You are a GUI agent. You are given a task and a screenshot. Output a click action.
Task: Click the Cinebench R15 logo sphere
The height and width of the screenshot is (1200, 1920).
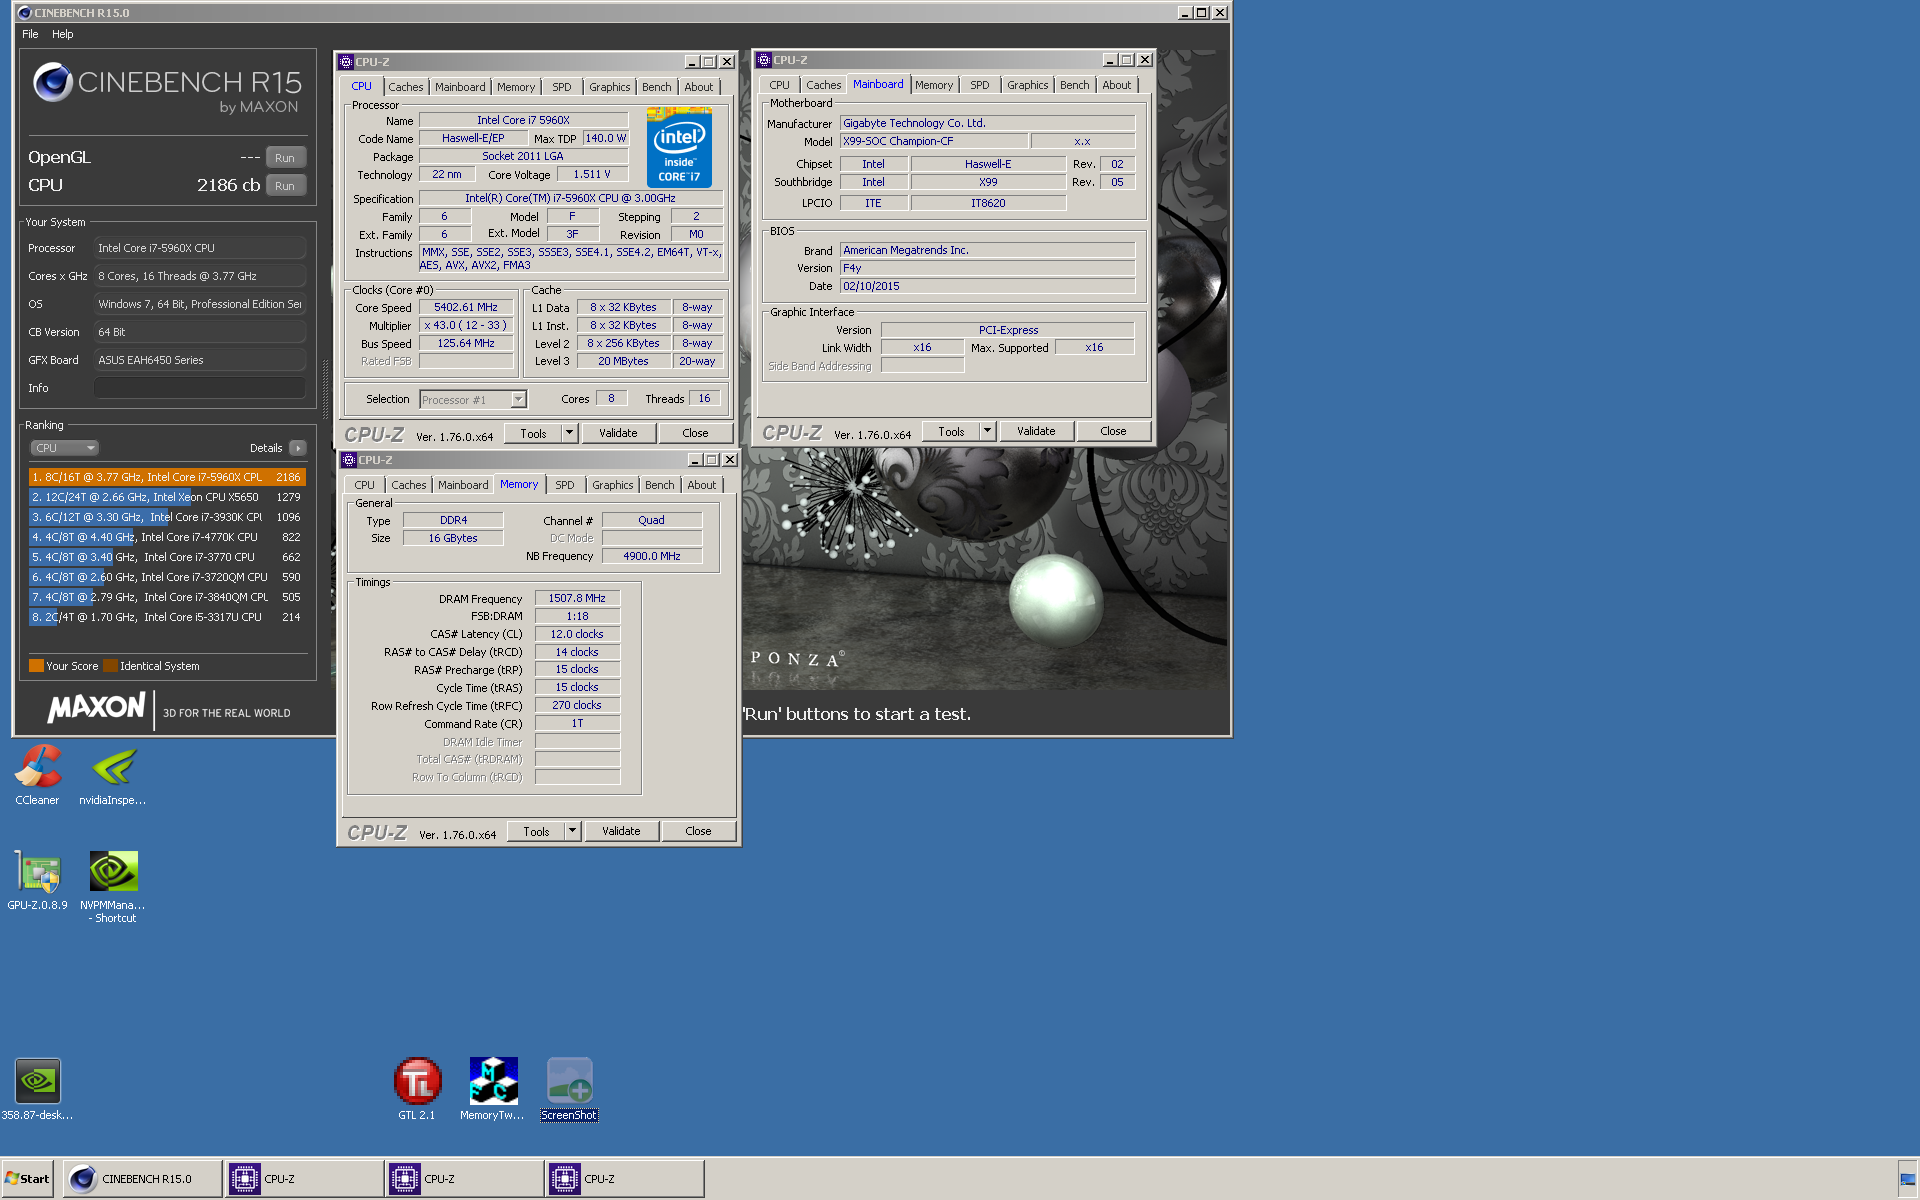click(52, 82)
